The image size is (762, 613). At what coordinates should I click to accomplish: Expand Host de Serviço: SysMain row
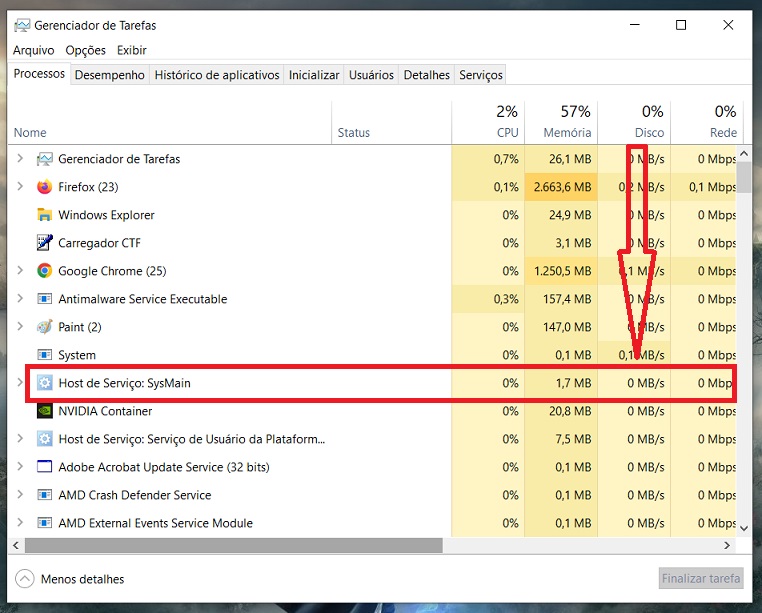coord(20,382)
